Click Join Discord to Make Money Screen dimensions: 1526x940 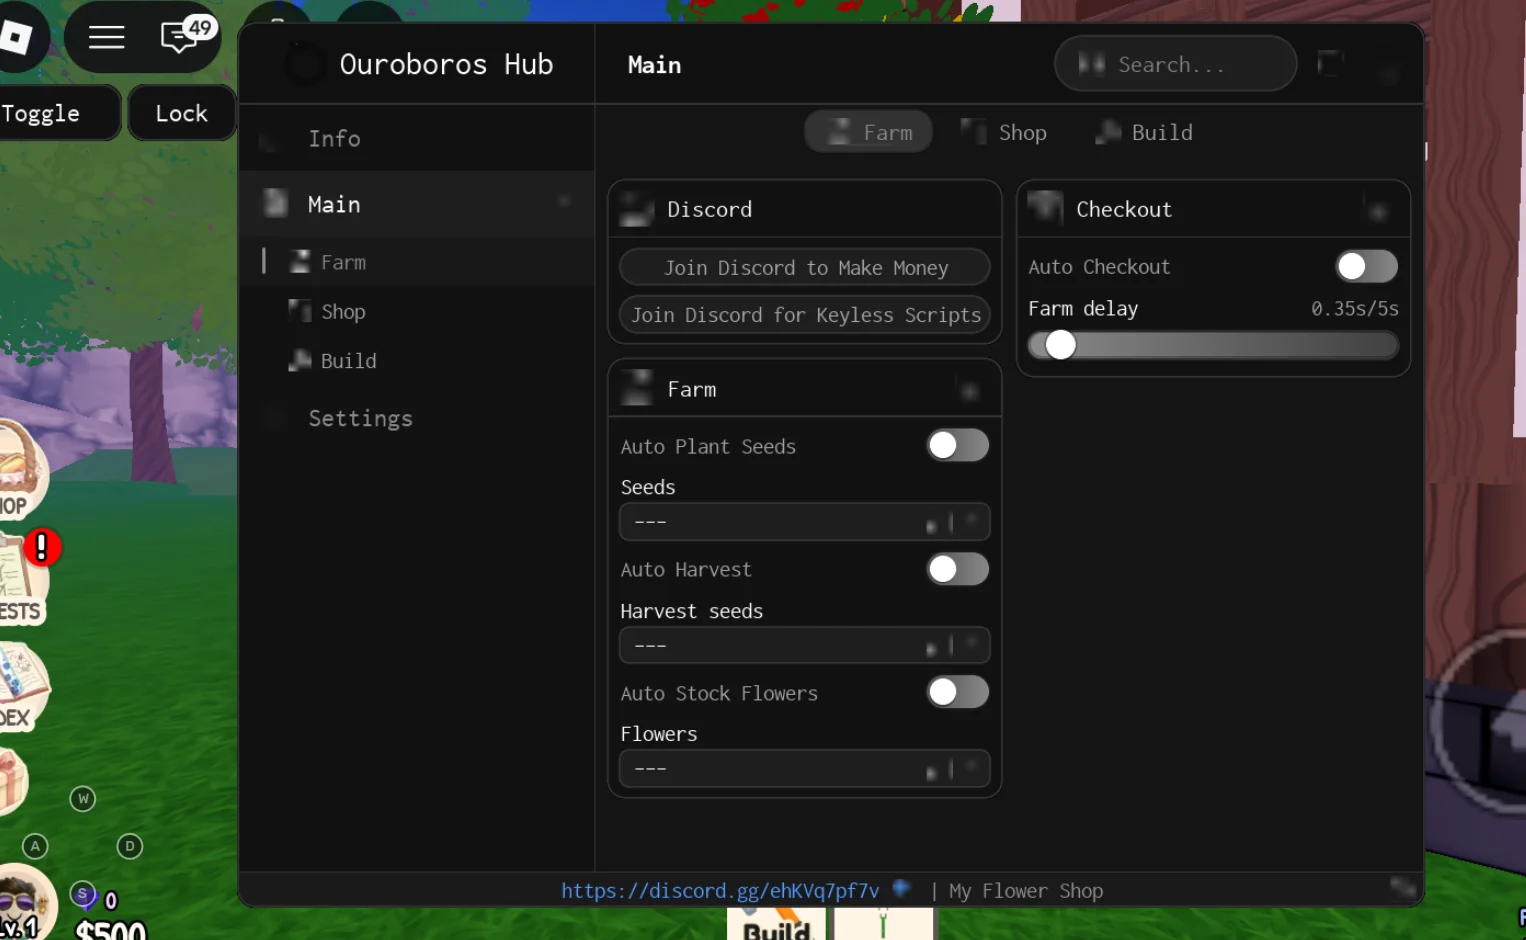pyautogui.click(x=804, y=267)
